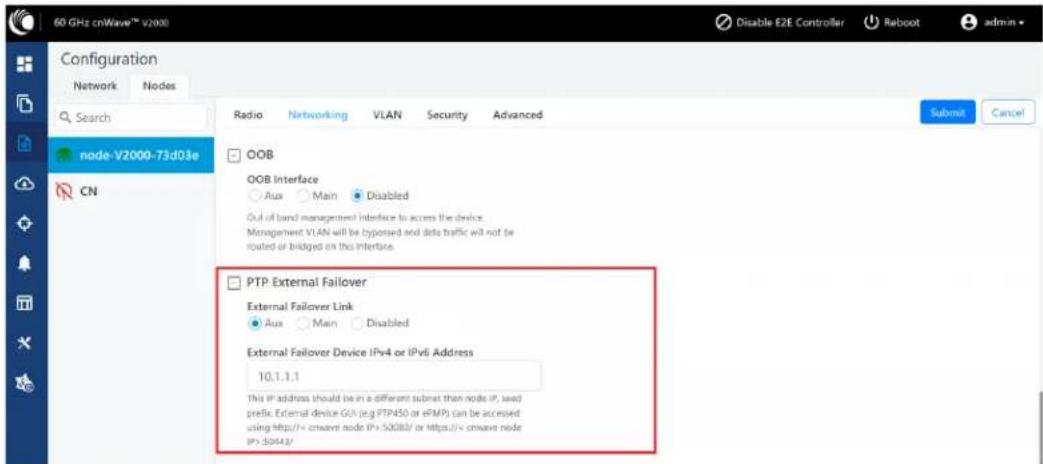Image resolution: width=1043 pixels, height=464 pixels.
Task: Open the Dashboard grid icon in sidebar
Action: tap(25, 64)
